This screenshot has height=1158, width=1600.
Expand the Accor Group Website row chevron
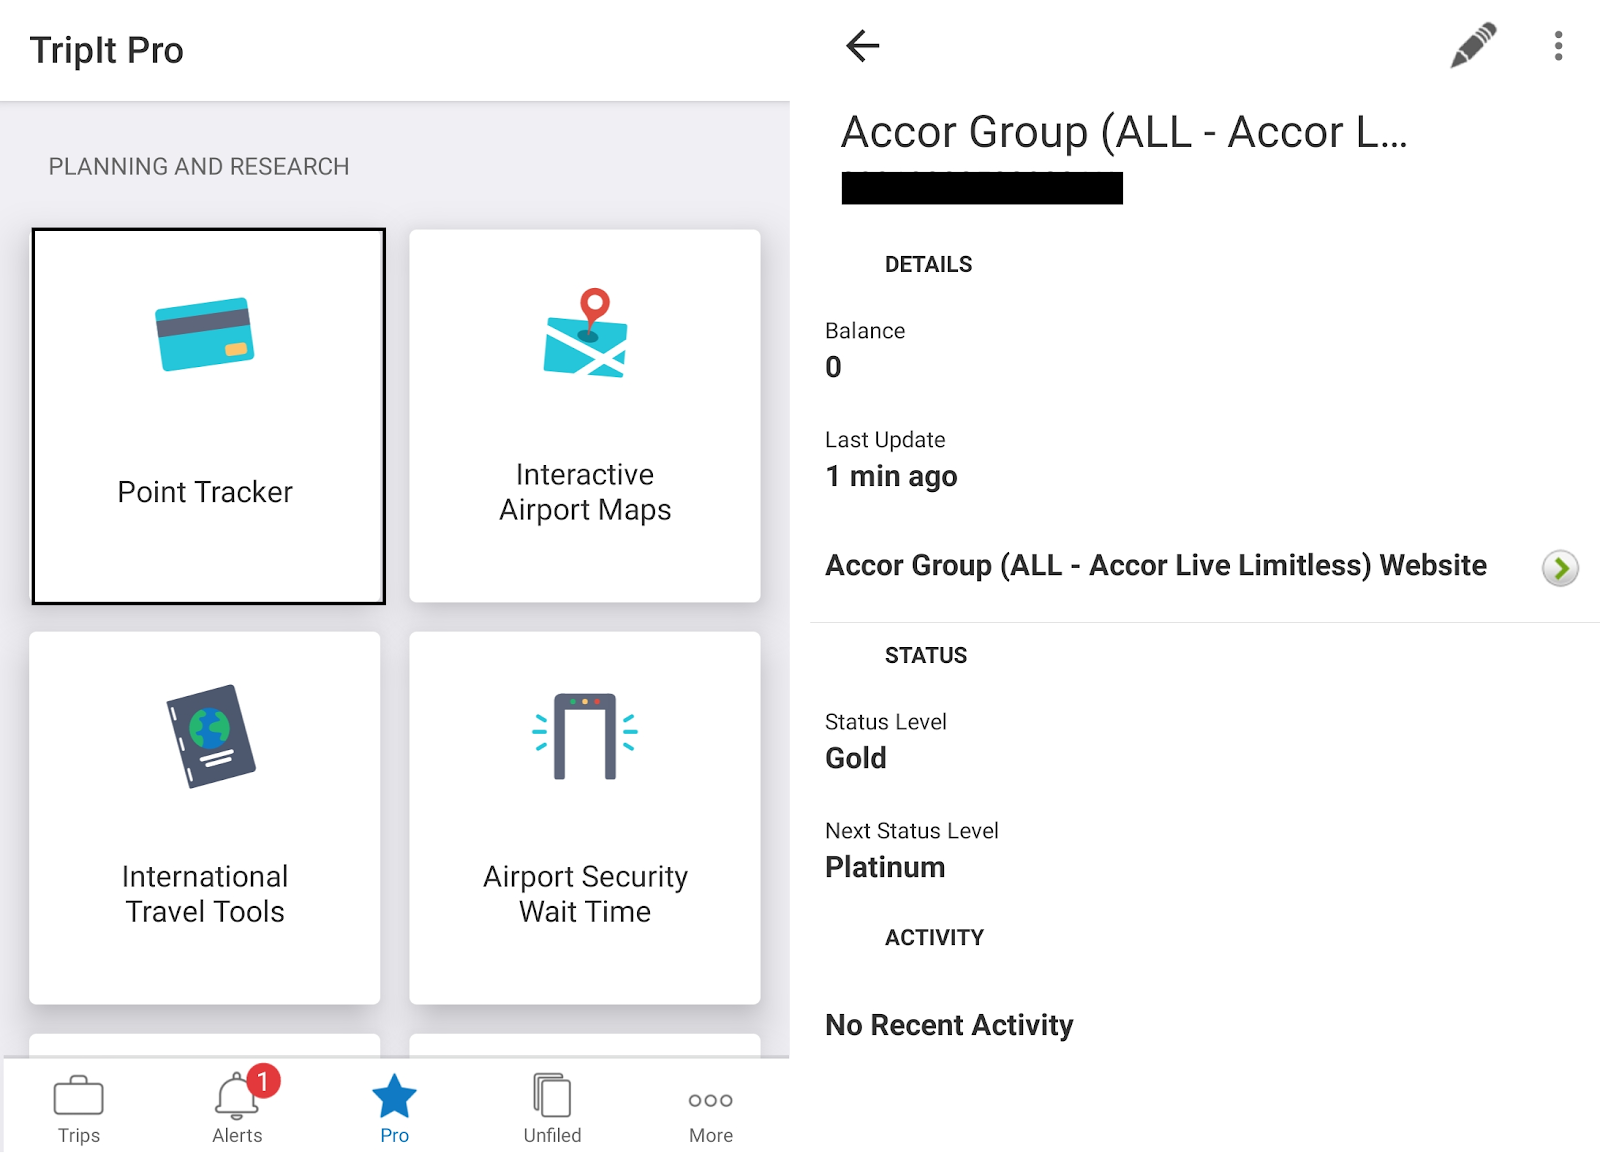pos(1560,569)
